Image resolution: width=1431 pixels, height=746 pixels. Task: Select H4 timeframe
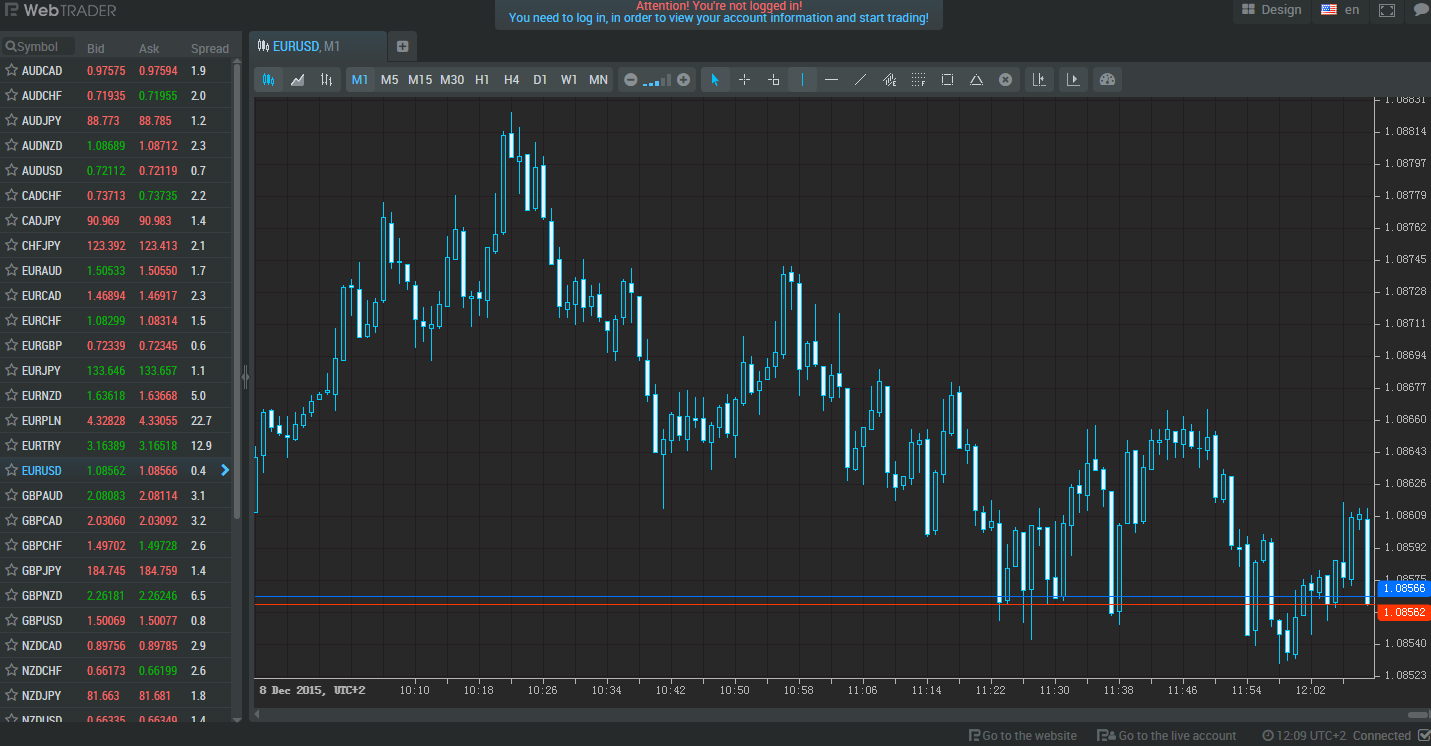point(511,80)
